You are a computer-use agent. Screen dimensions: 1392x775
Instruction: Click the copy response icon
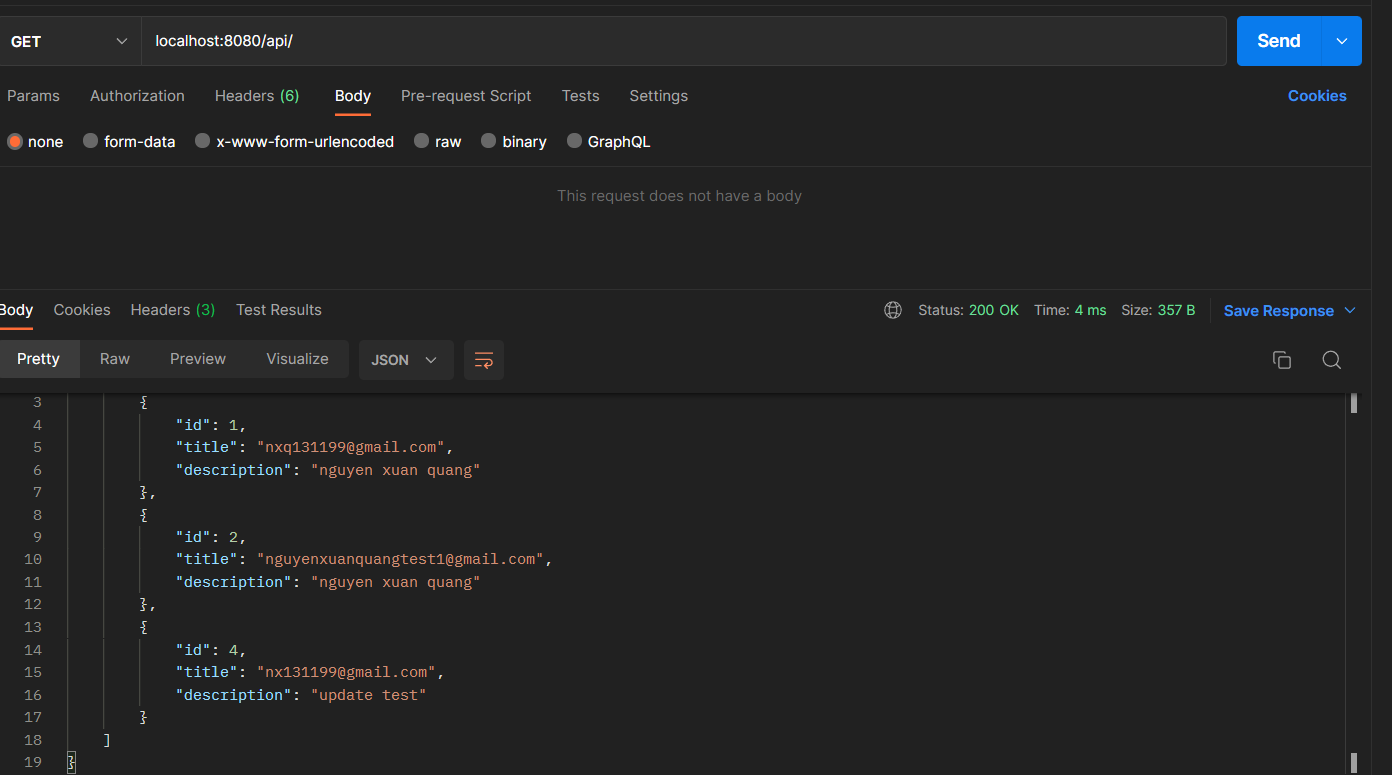click(1281, 360)
